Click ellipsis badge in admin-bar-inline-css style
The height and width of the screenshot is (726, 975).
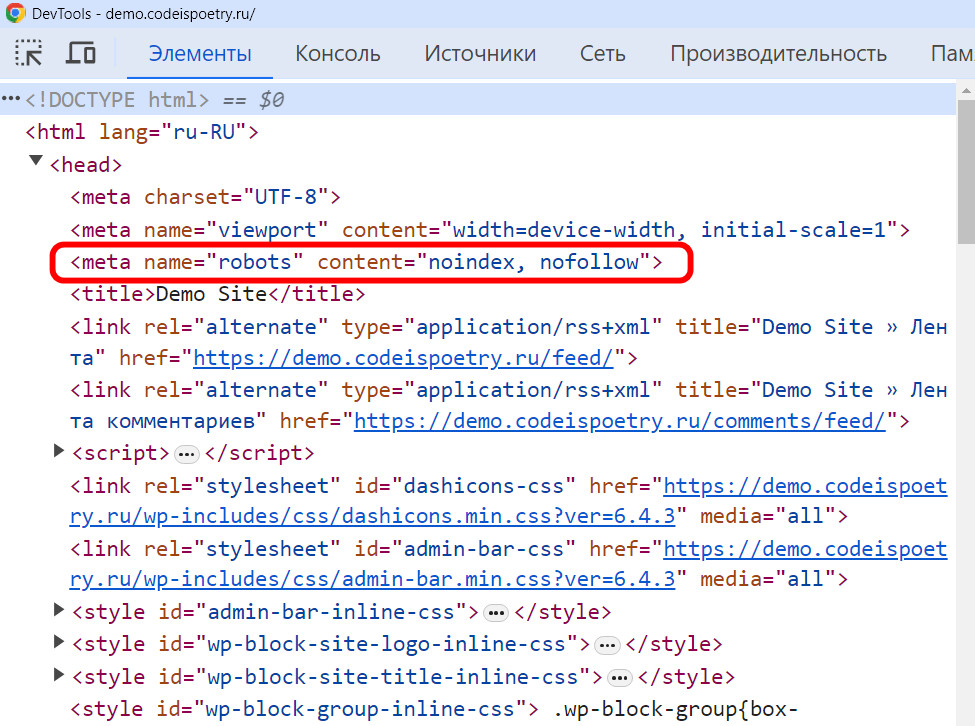[x=496, y=614]
